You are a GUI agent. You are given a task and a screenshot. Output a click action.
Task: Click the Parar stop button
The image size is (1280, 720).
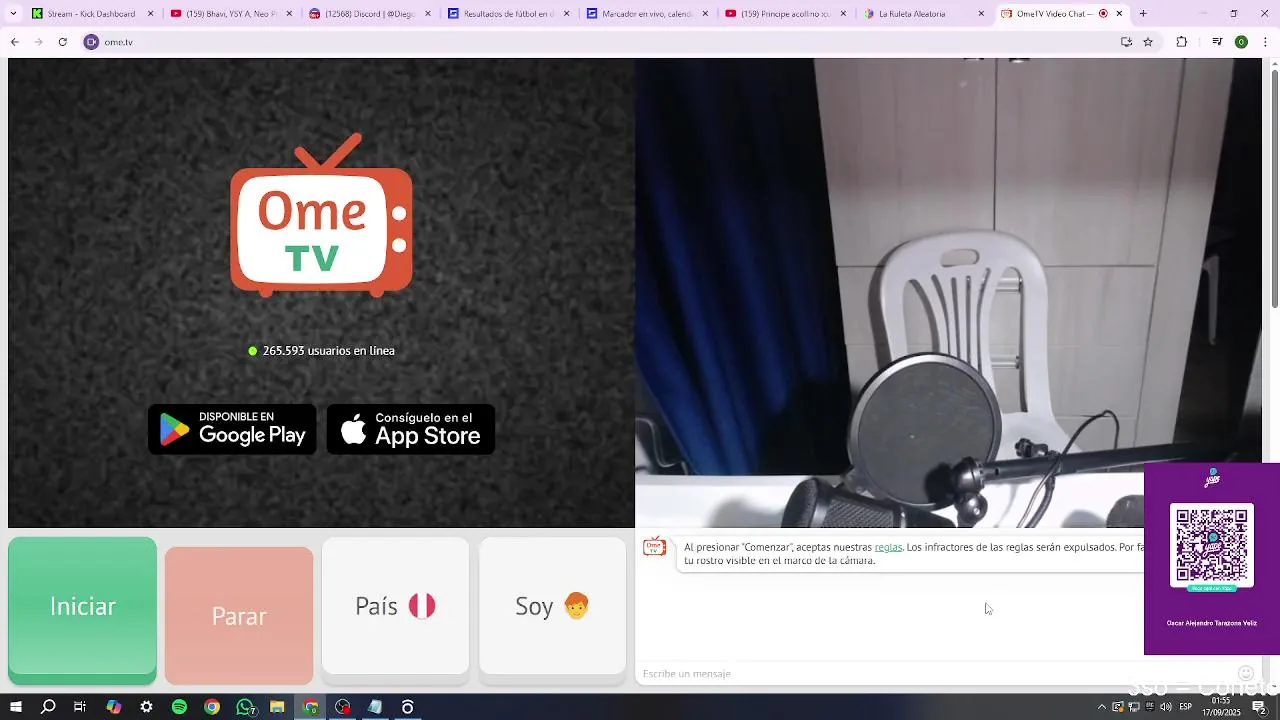tap(239, 616)
